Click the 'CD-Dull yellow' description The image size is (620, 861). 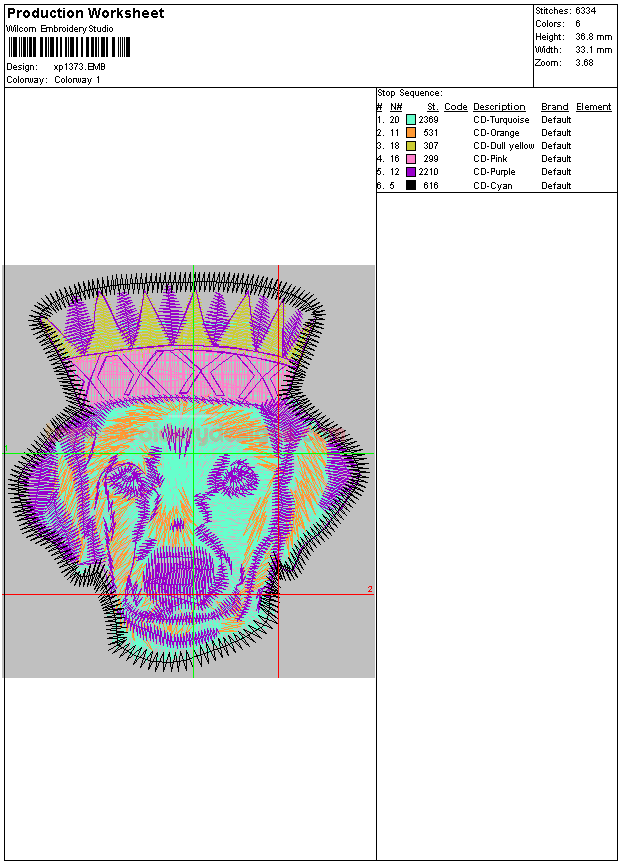[x=504, y=146]
